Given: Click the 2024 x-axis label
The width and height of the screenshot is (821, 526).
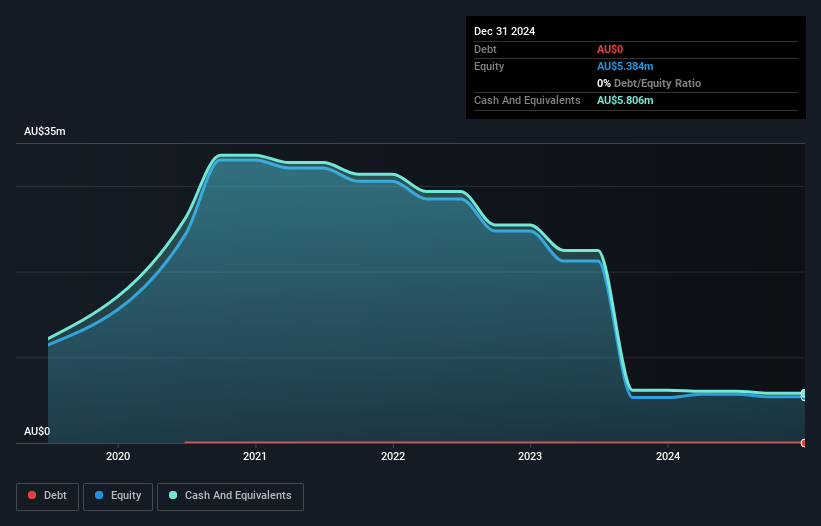Looking at the screenshot, I should (x=668, y=456).
